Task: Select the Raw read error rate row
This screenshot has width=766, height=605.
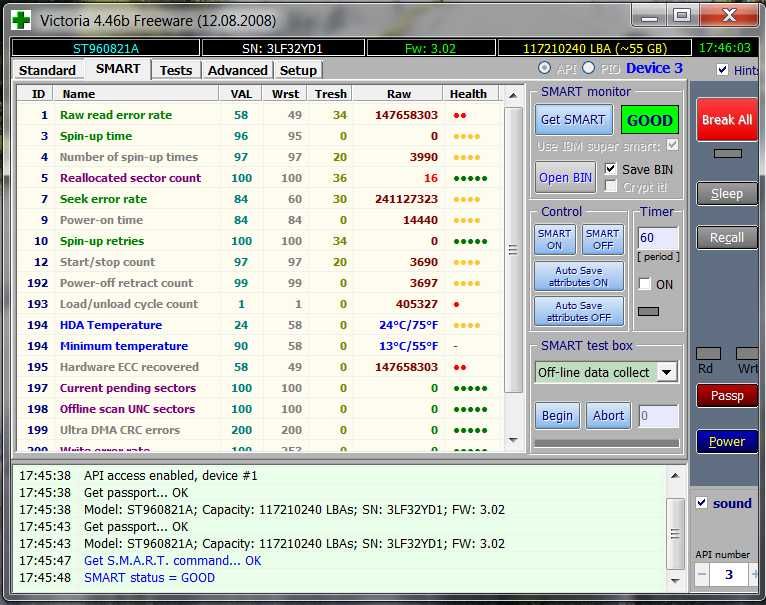Action: pyautogui.click(x=259, y=115)
